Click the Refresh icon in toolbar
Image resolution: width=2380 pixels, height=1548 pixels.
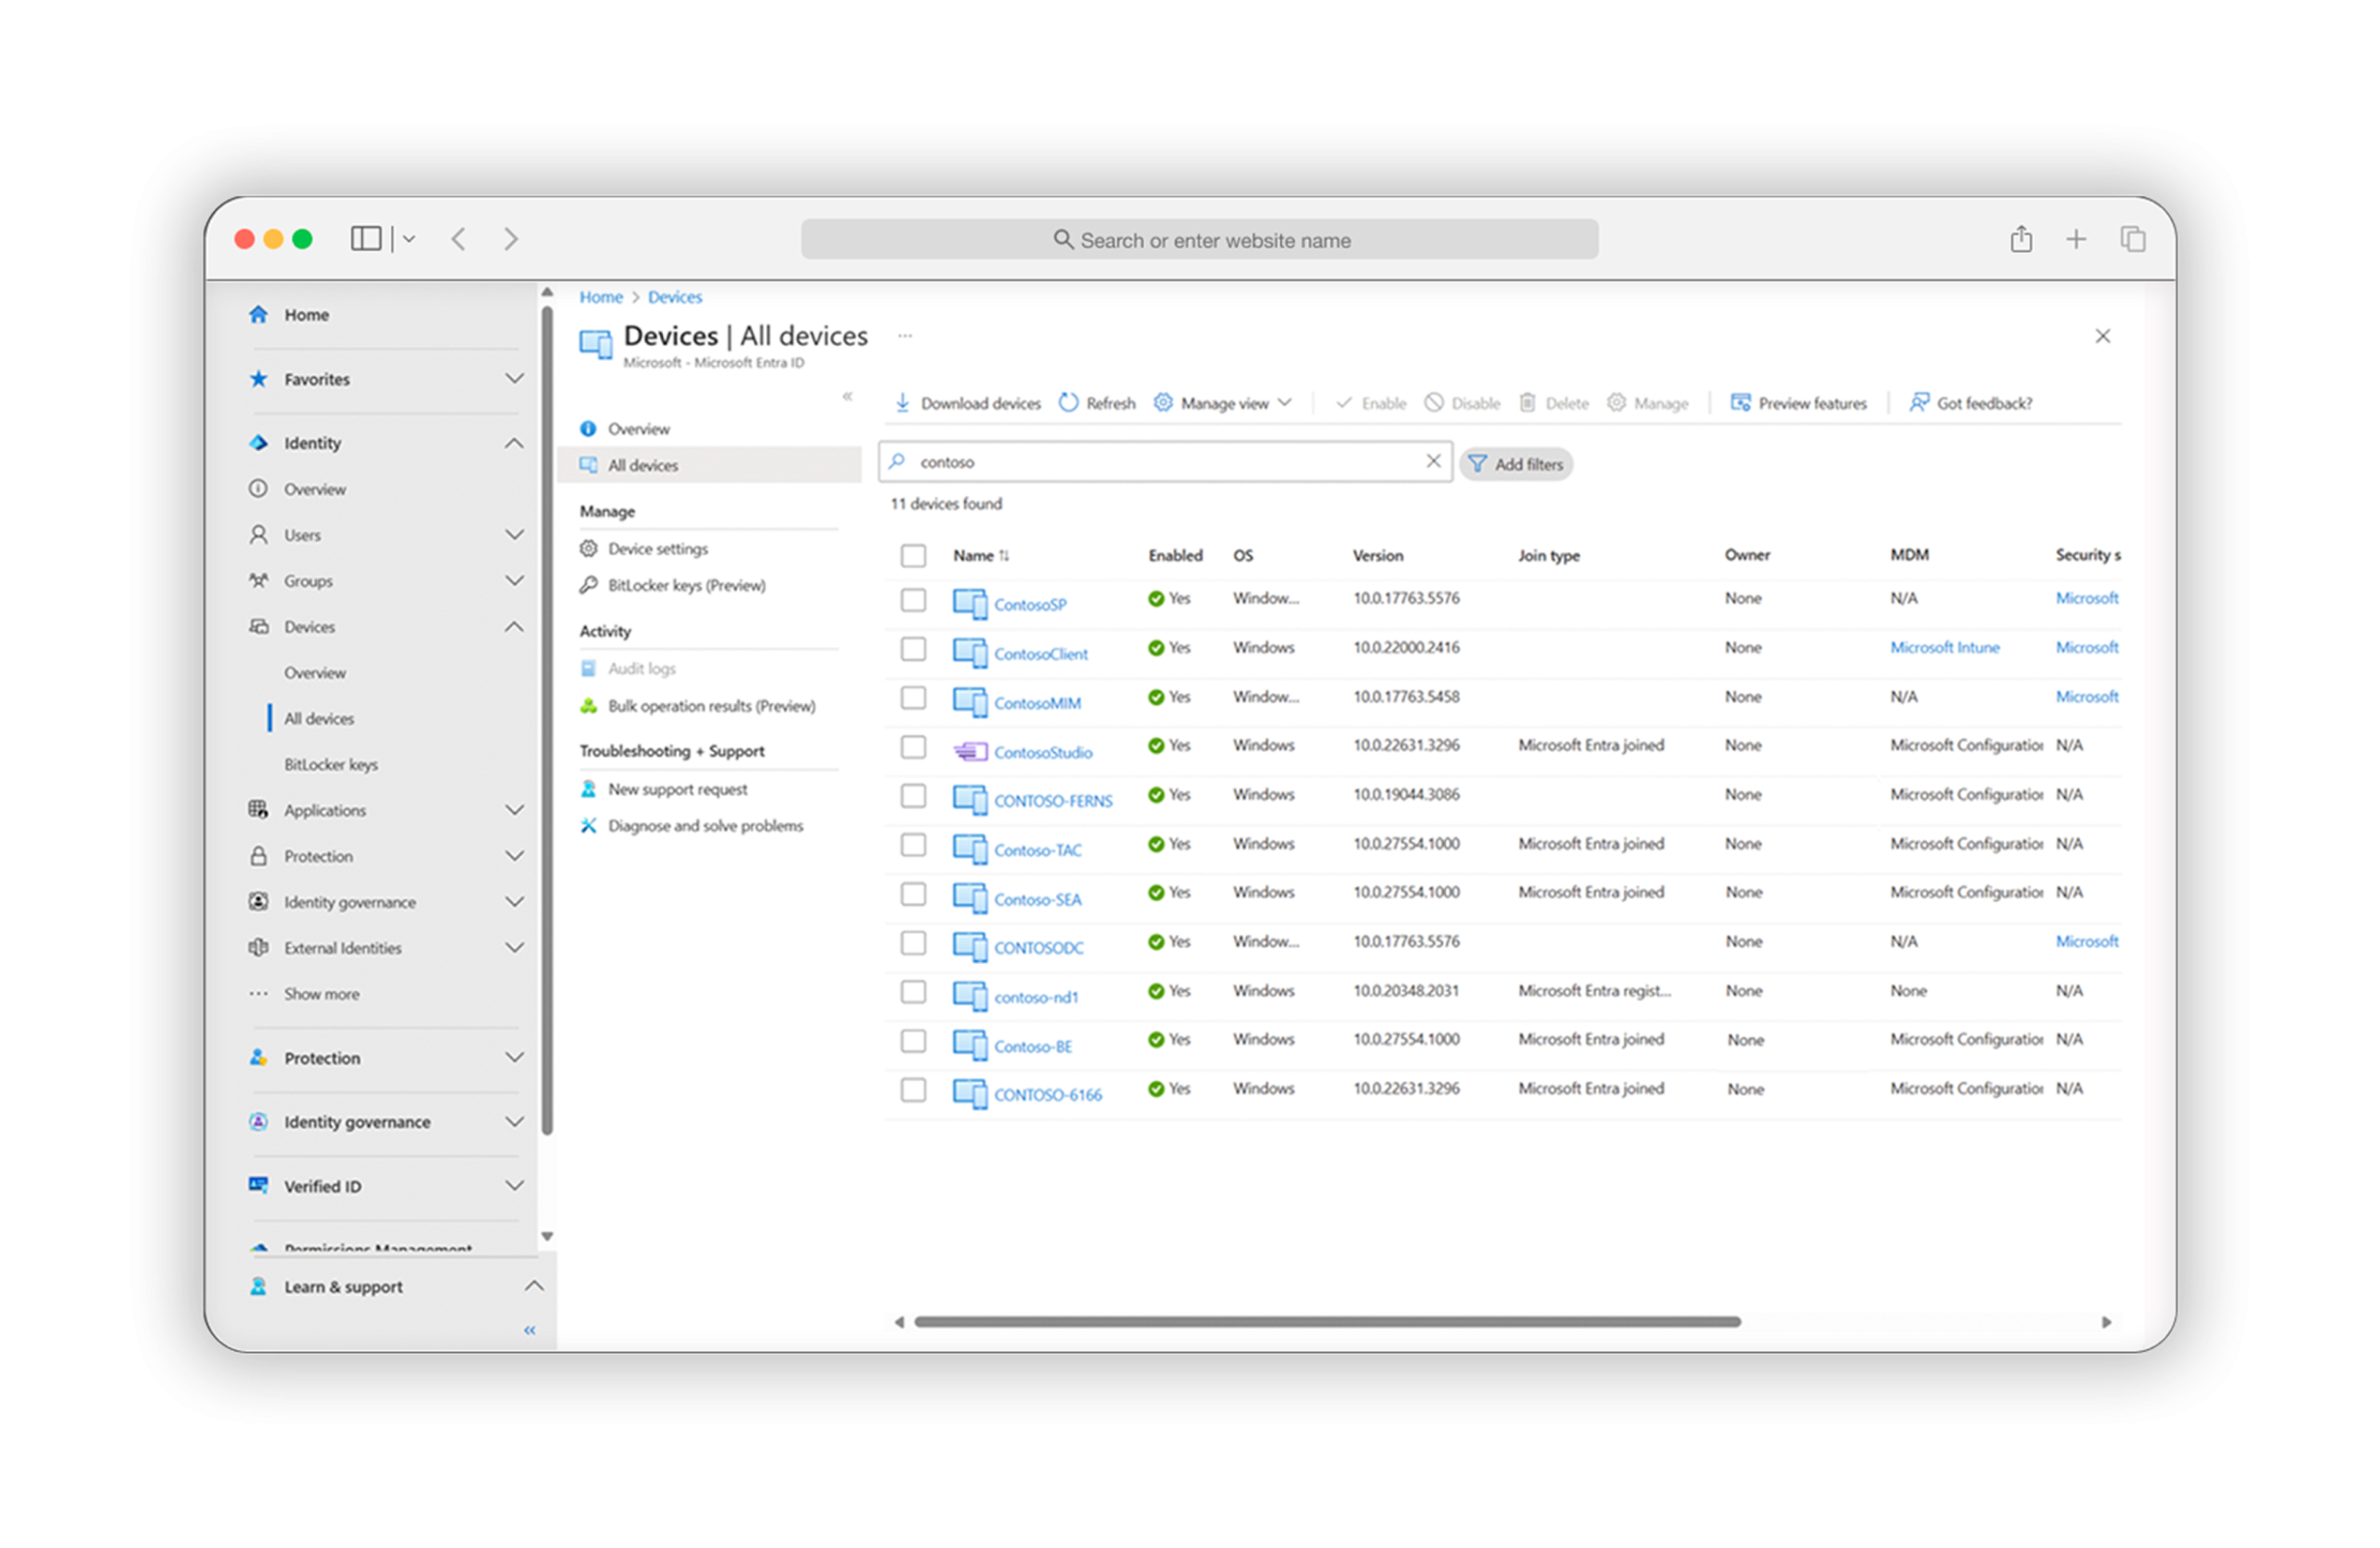pos(1069,402)
